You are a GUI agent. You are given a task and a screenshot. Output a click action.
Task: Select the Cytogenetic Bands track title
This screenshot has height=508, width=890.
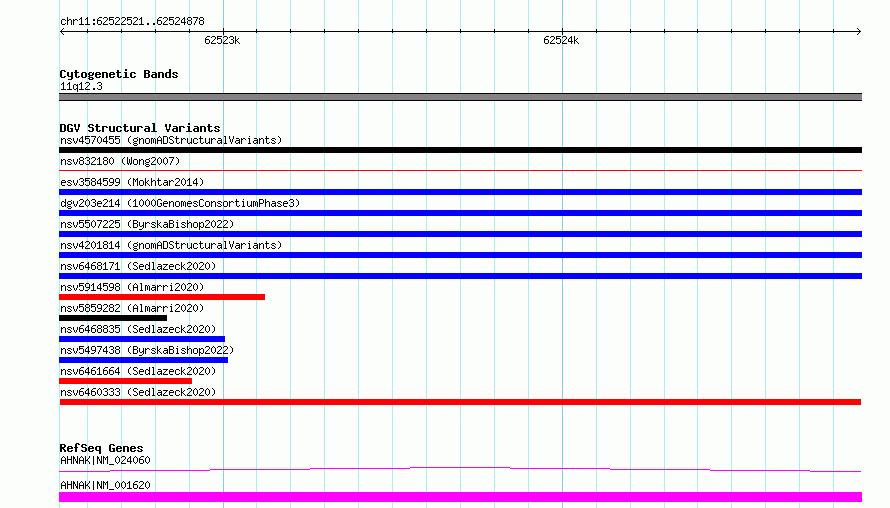pos(119,74)
